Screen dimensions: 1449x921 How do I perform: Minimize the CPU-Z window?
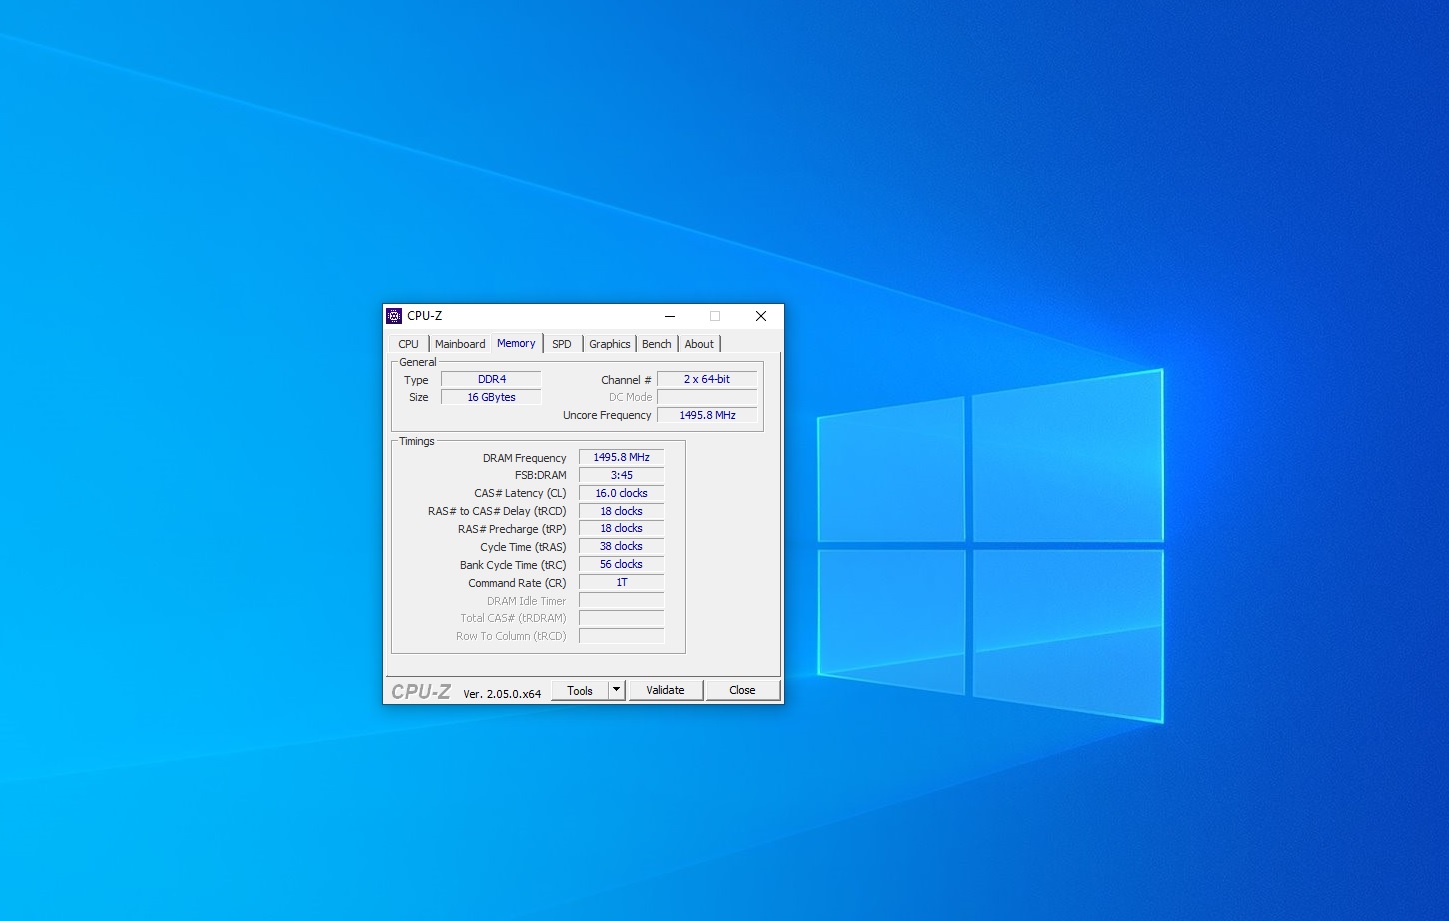[670, 316]
